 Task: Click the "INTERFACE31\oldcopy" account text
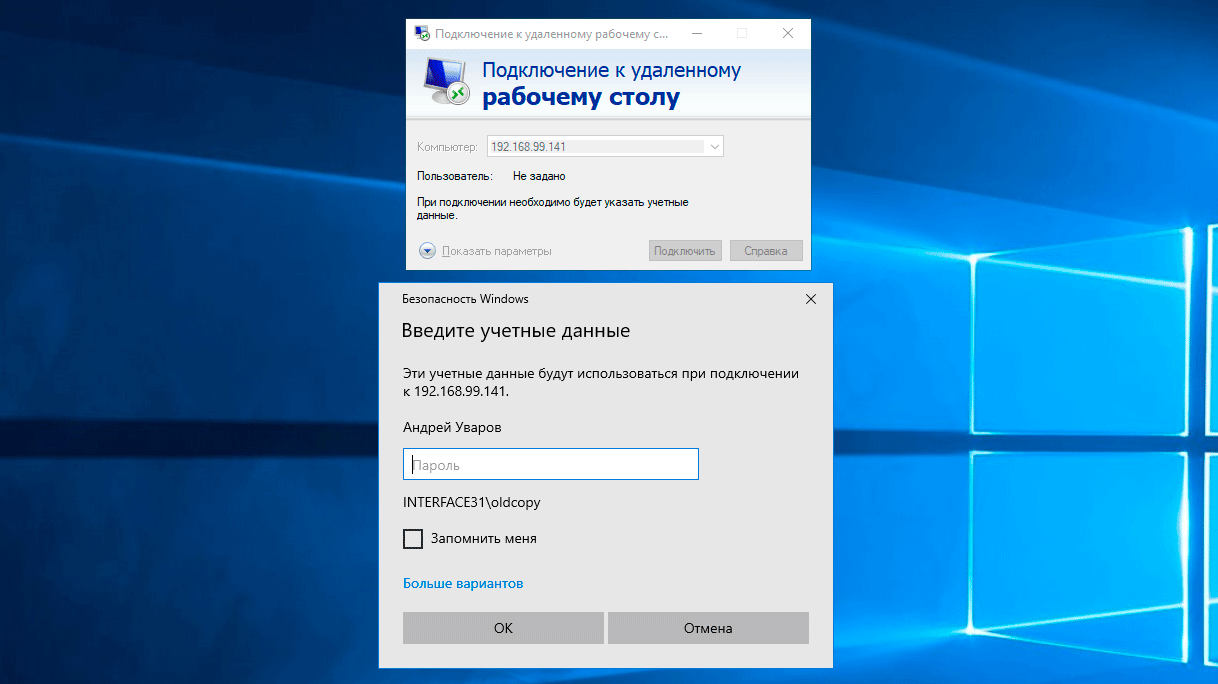tap(472, 503)
